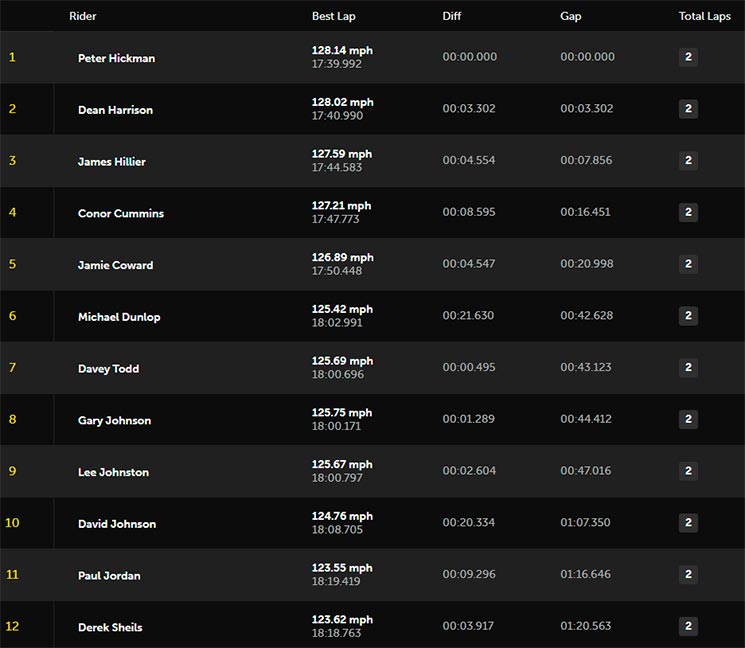Sort by the Best Lap column header
The height and width of the screenshot is (648, 745).
tap(334, 16)
